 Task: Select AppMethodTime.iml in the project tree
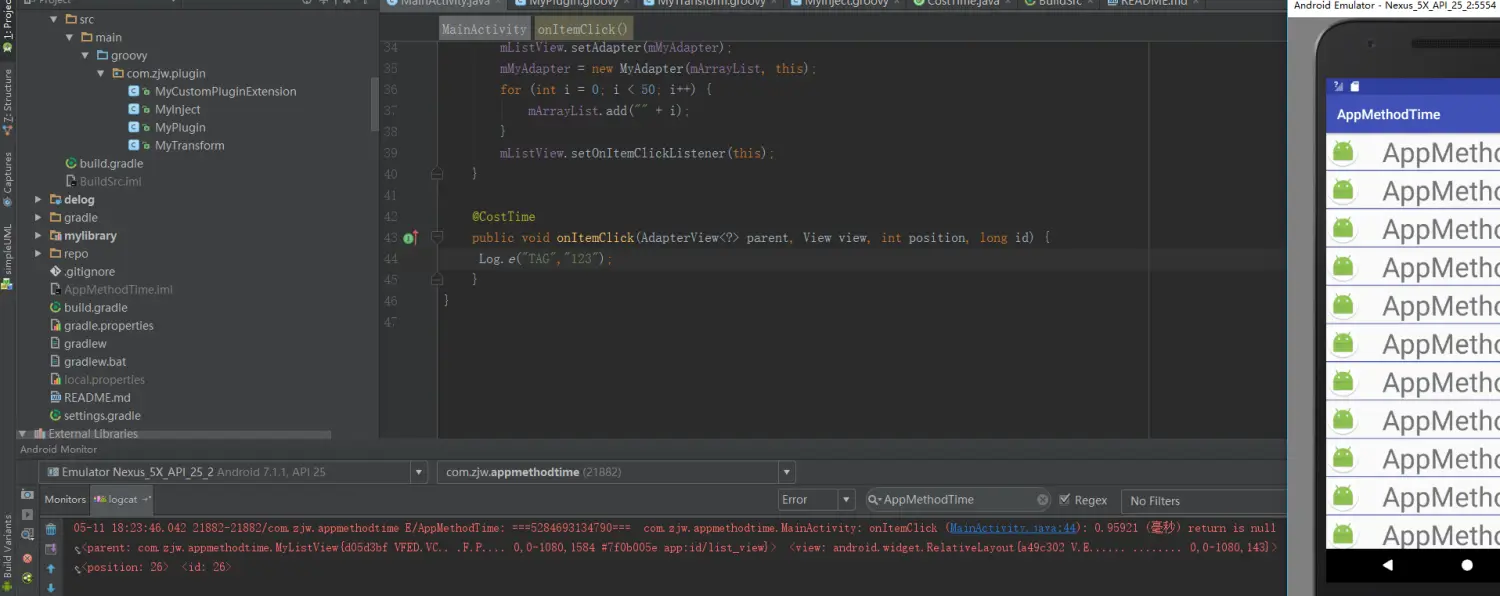(118, 289)
